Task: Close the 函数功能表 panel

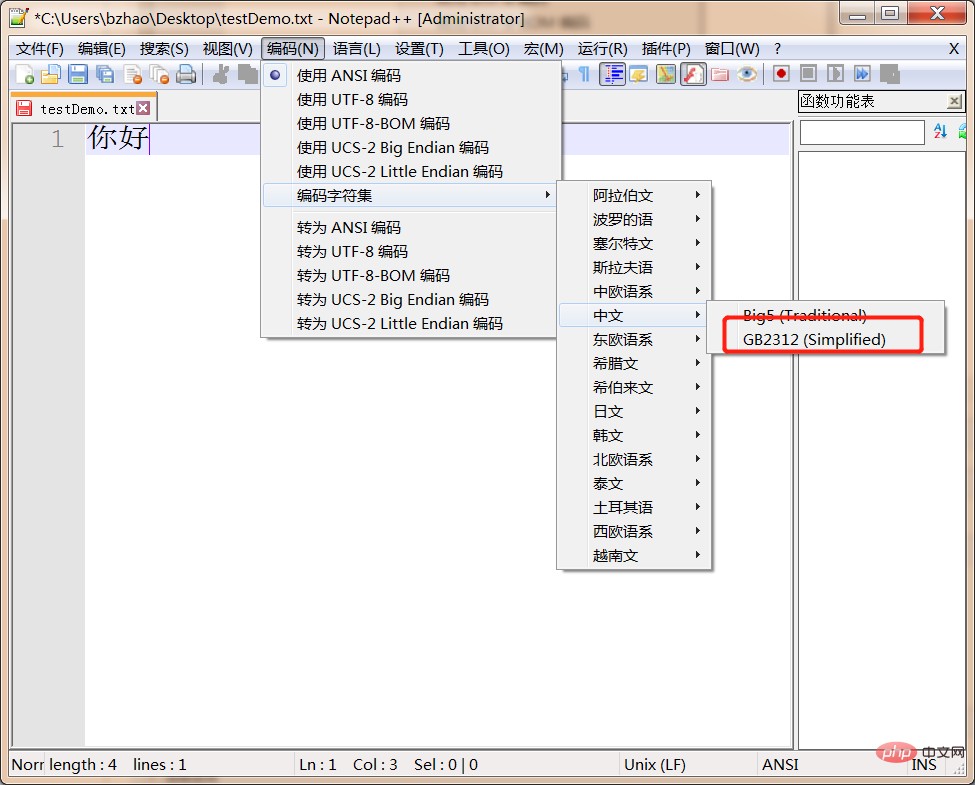Action: tap(954, 101)
